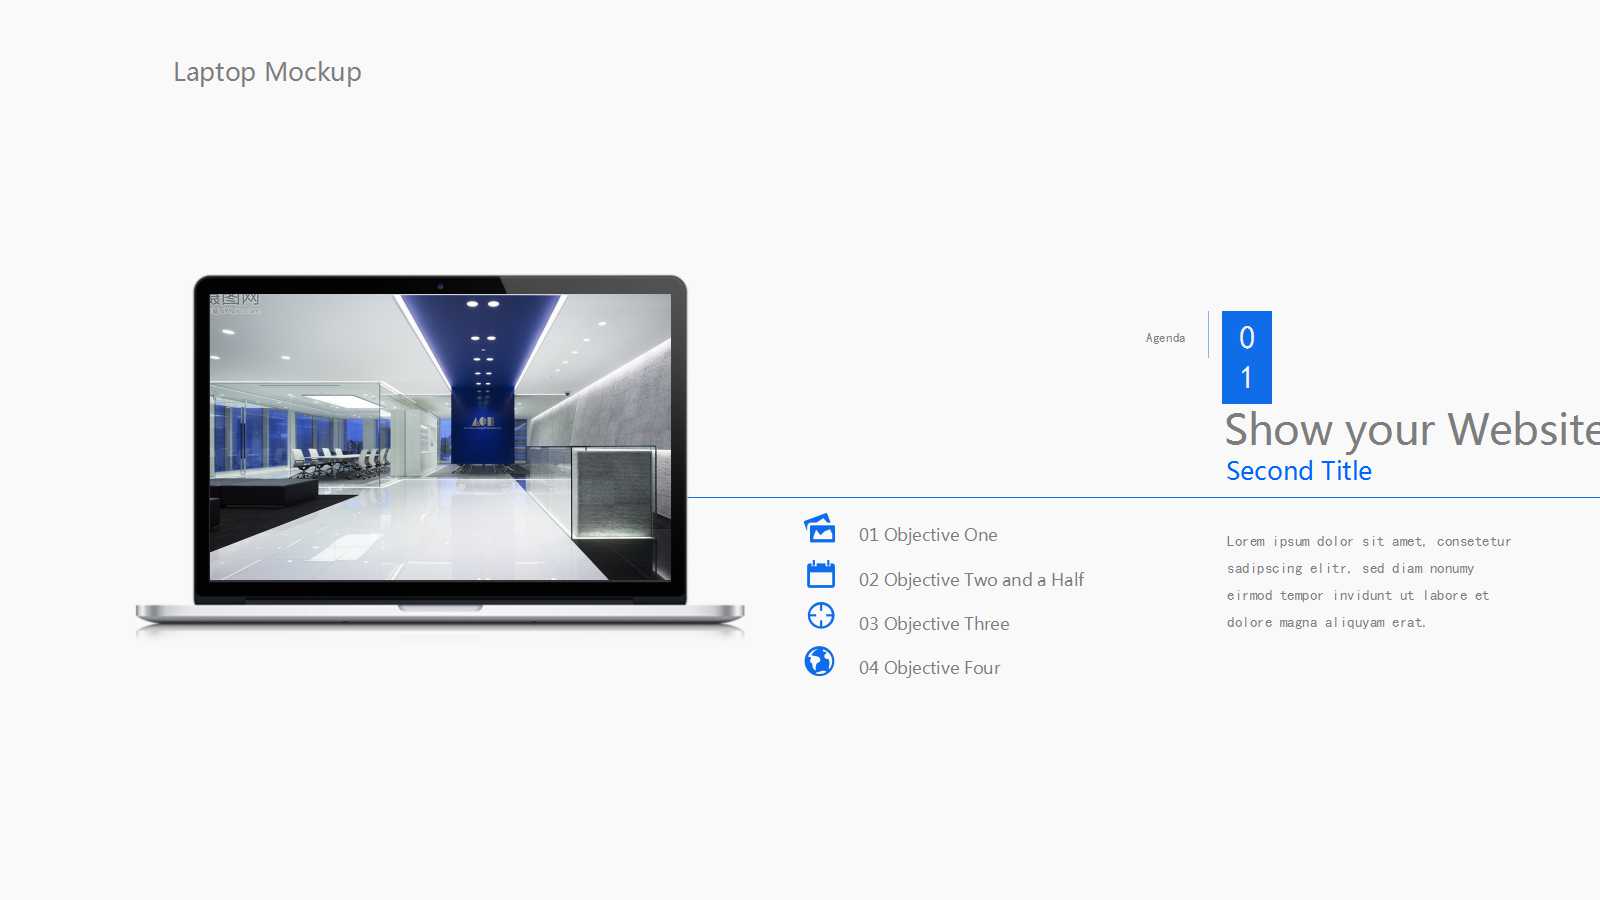Select the small "Agenda" label
The height and width of the screenshot is (900, 1600).
(x=1165, y=338)
